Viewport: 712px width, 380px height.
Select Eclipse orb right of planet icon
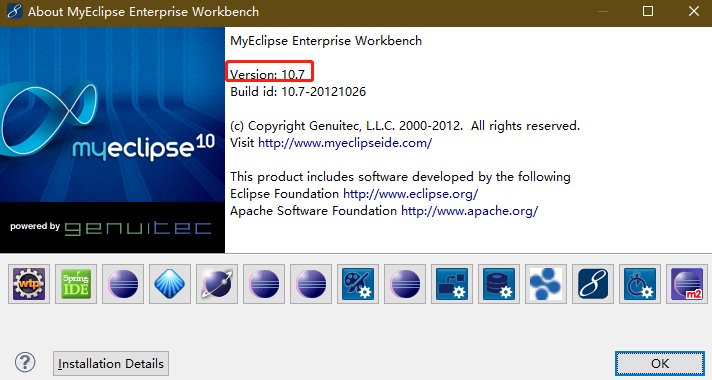pos(264,284)
